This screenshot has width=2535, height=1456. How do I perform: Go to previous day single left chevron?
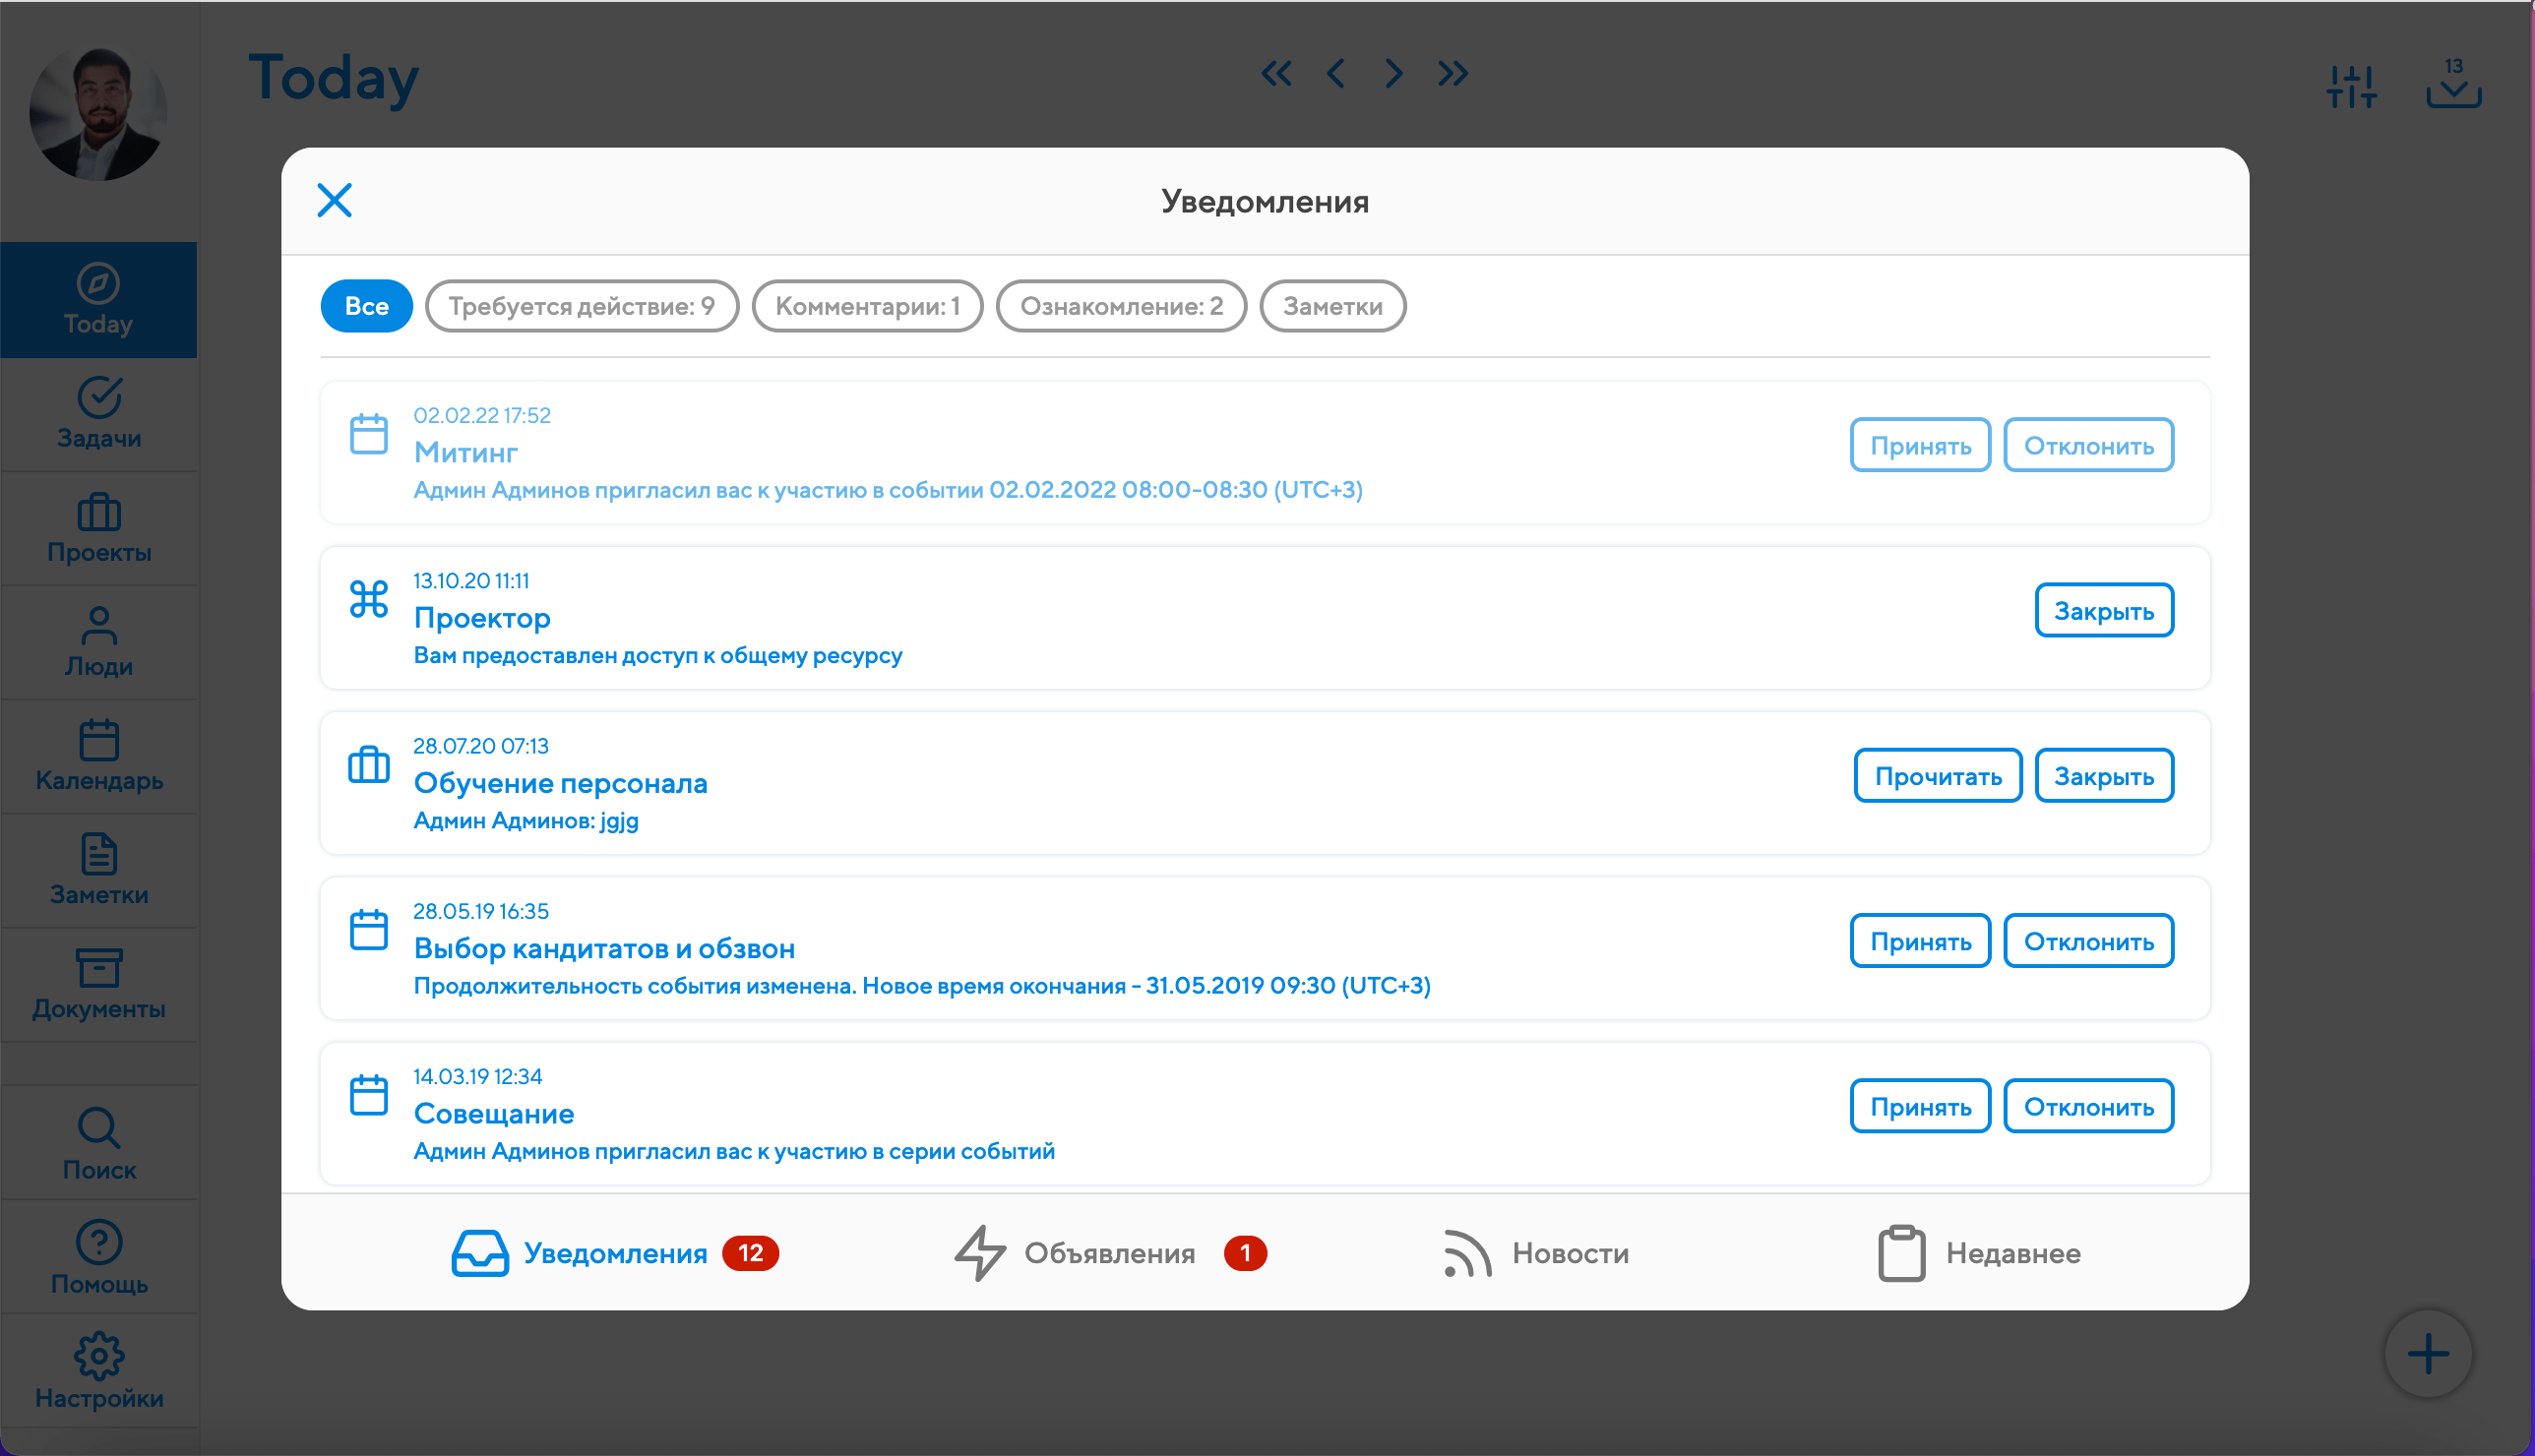point(1335,73)
